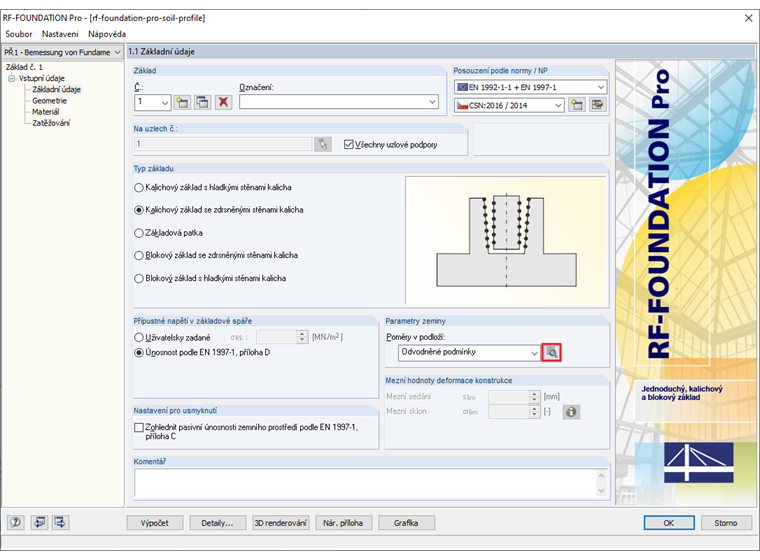Image resolution: width=760 pixels, height=560 pixels.
Task: Select Kalichový základ se zdrsněnými stěnami kalicha
Action: (139, 210)
